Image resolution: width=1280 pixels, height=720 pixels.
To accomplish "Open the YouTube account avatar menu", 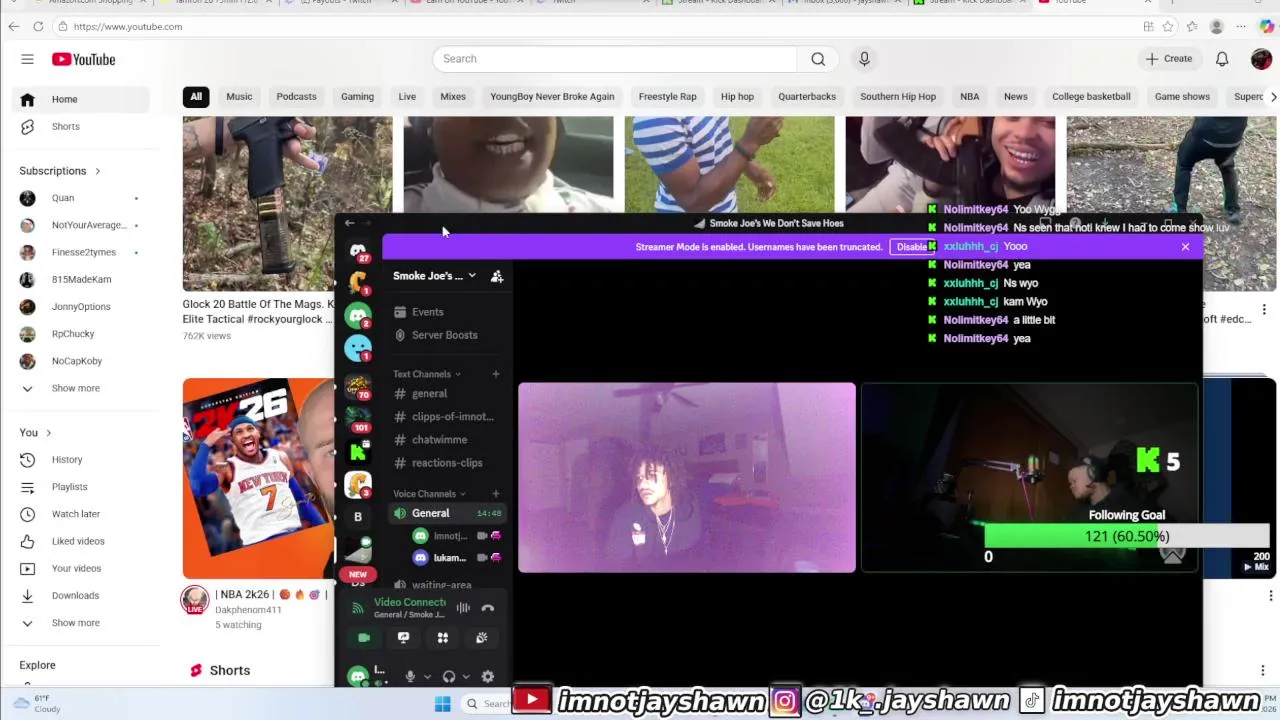I will [1261, 59].
